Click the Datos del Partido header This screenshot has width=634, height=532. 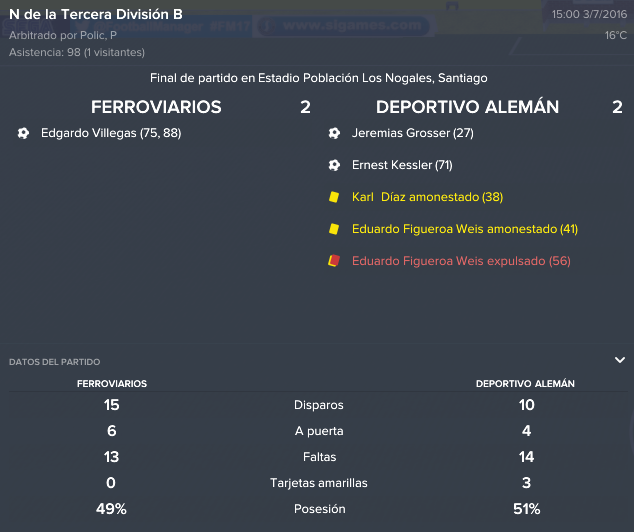coord(55,362)
